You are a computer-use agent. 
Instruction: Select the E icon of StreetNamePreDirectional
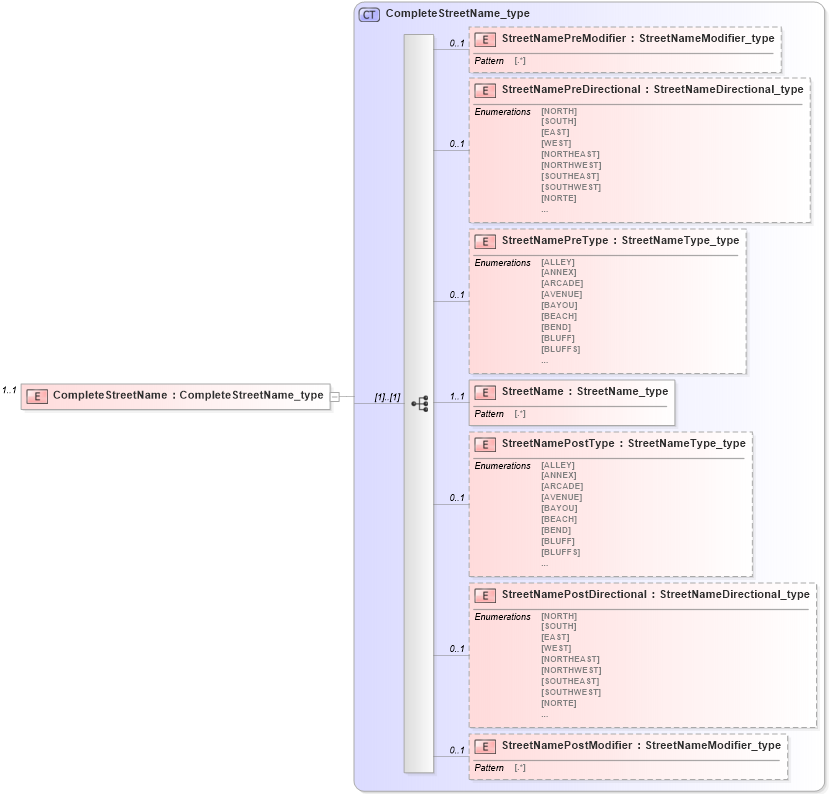click(484, 90)
